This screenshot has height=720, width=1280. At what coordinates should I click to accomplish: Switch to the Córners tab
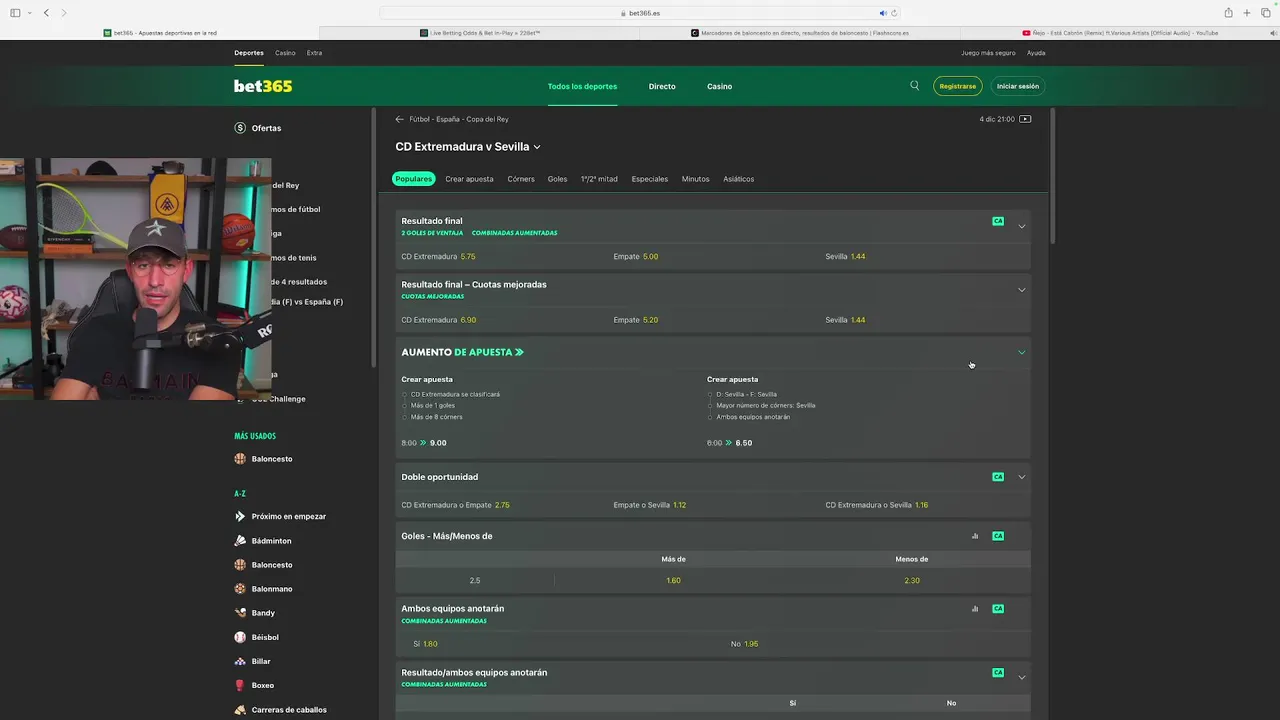click(x=521, y=179)
